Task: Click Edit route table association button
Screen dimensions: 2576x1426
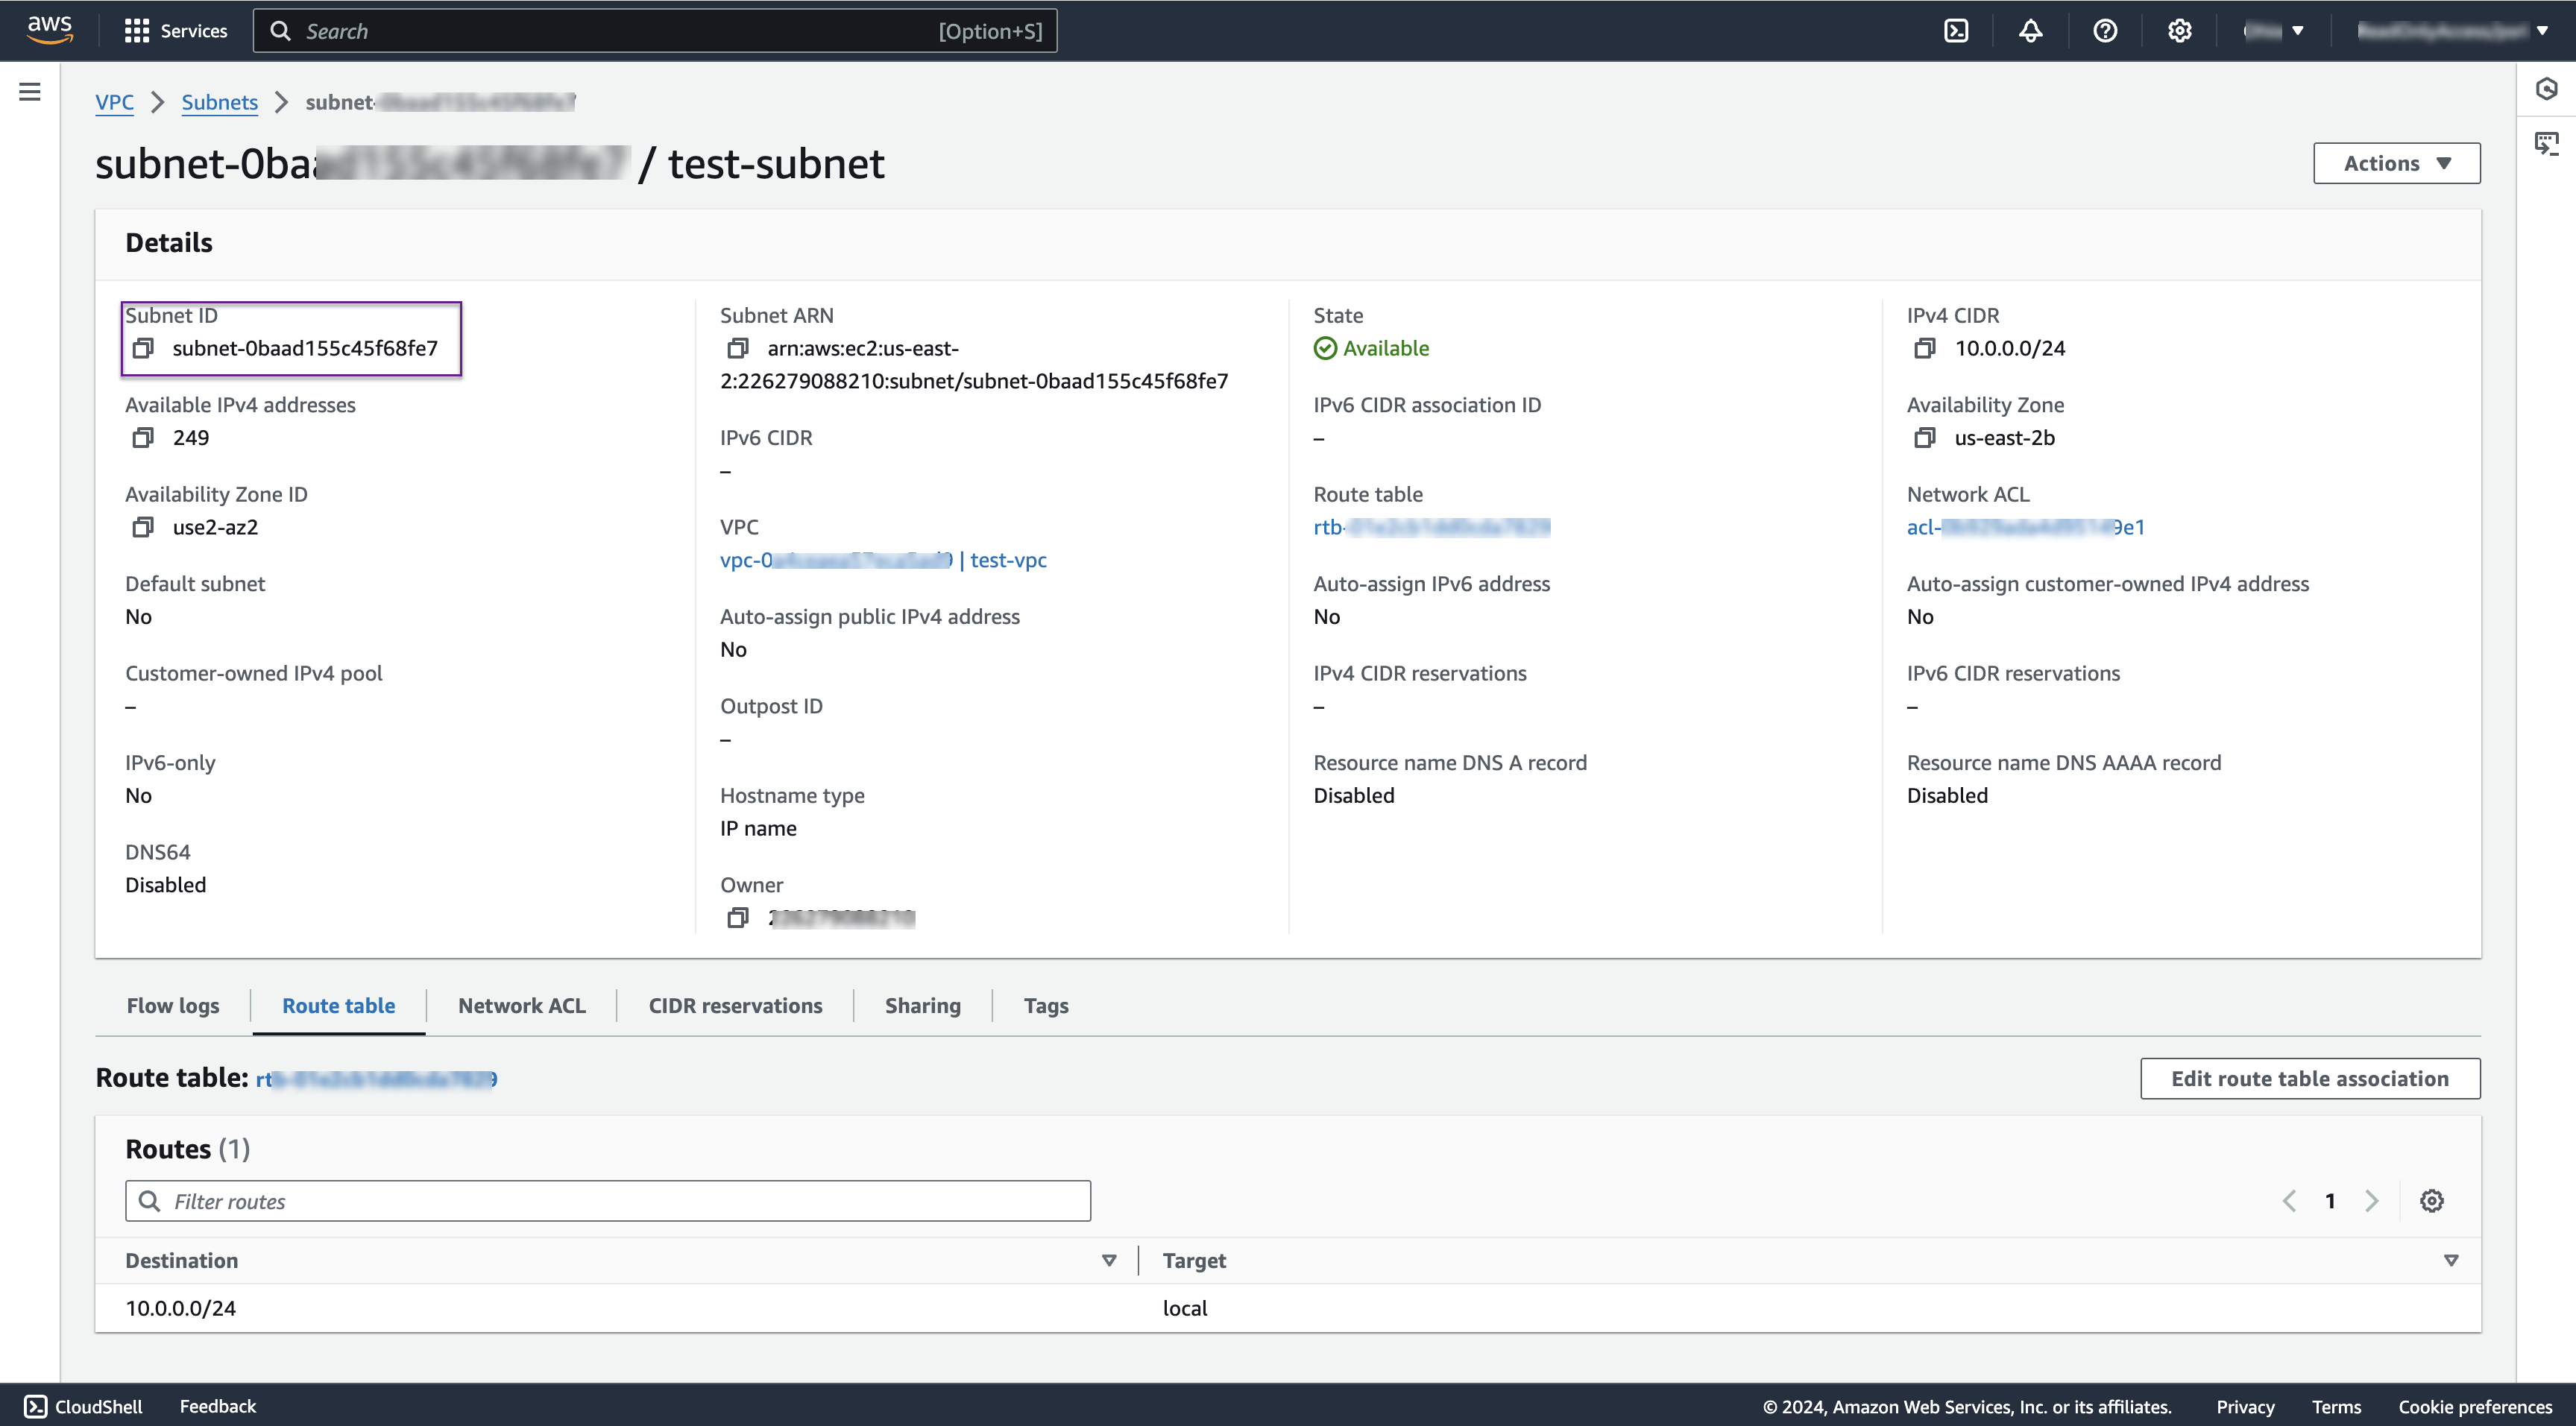Action: coord(2310,1078)
